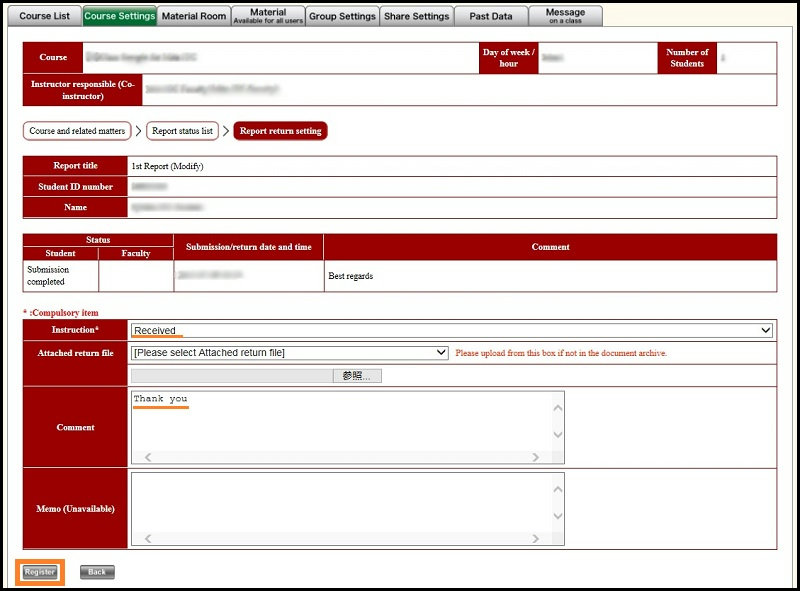The height and width of the screenshot is (591, 800).
Task: Click the file browse button
Action: point(357,376)
